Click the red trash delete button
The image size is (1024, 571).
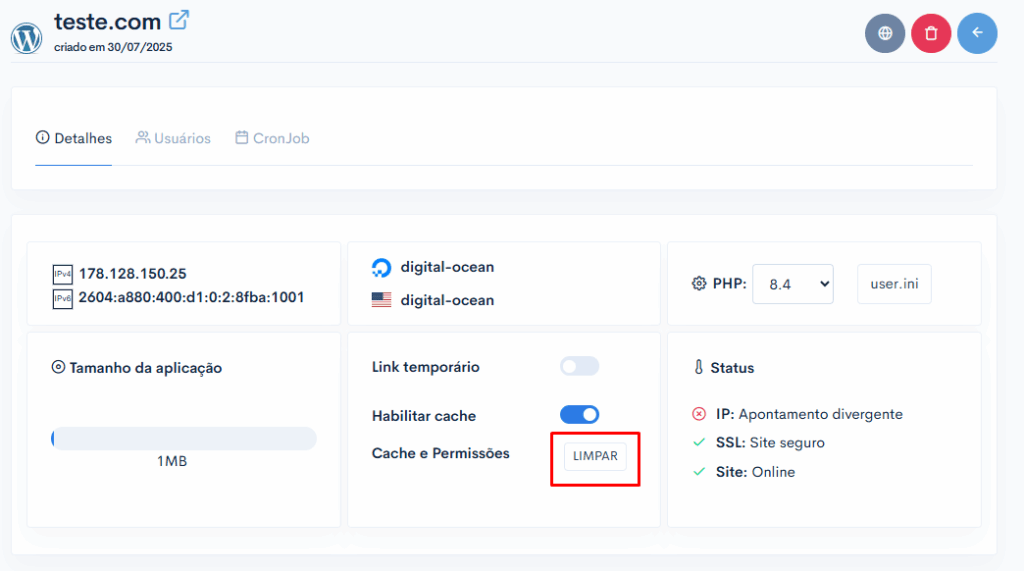[x=931, y=33]
